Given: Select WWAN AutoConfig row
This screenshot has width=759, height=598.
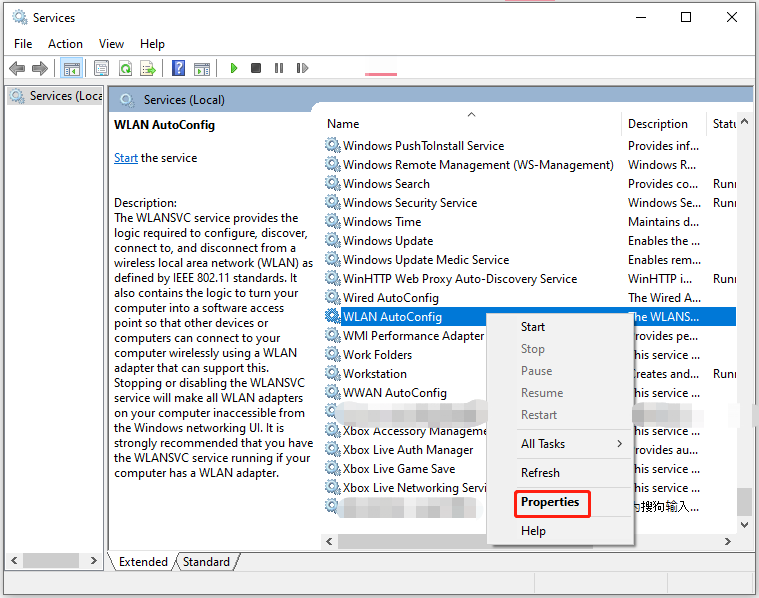Looking at the screenshot, I should [x=406, y=392].
